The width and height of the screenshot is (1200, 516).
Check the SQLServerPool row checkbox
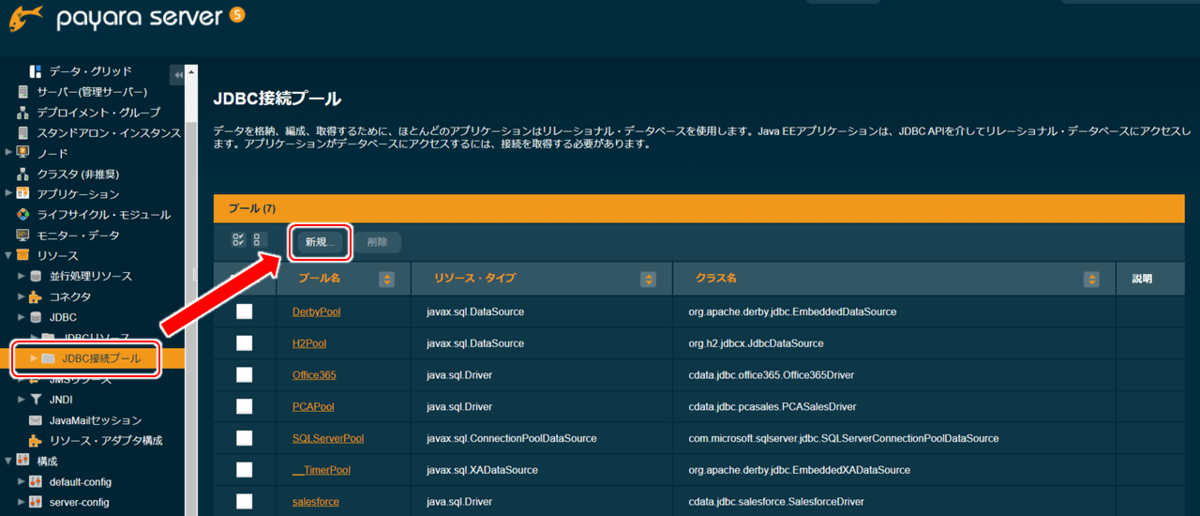click(244, 438)
